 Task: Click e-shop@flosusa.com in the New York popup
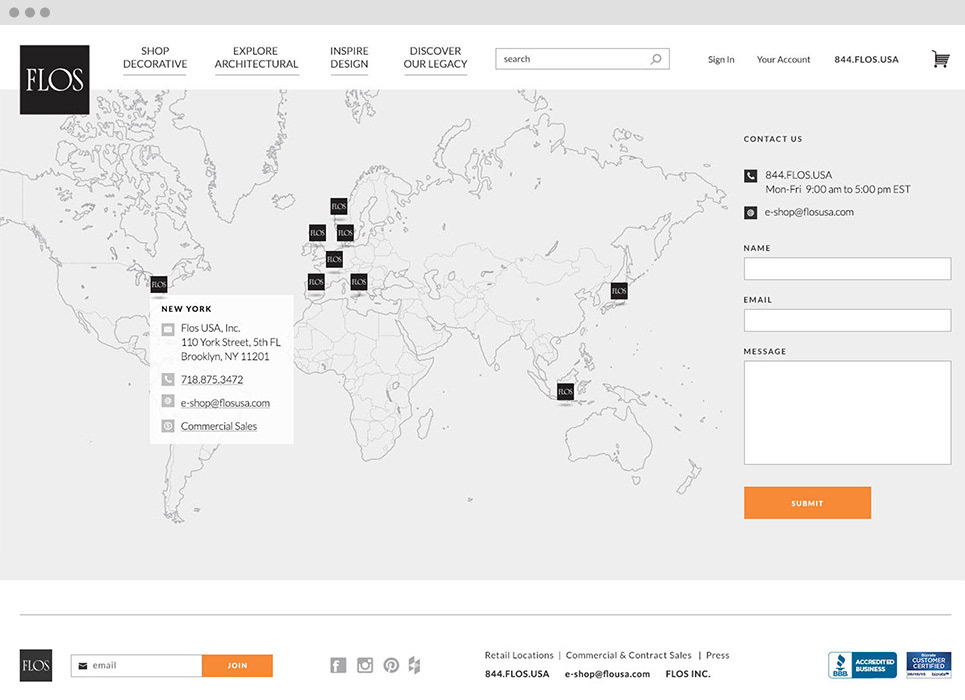pos(225,403)
